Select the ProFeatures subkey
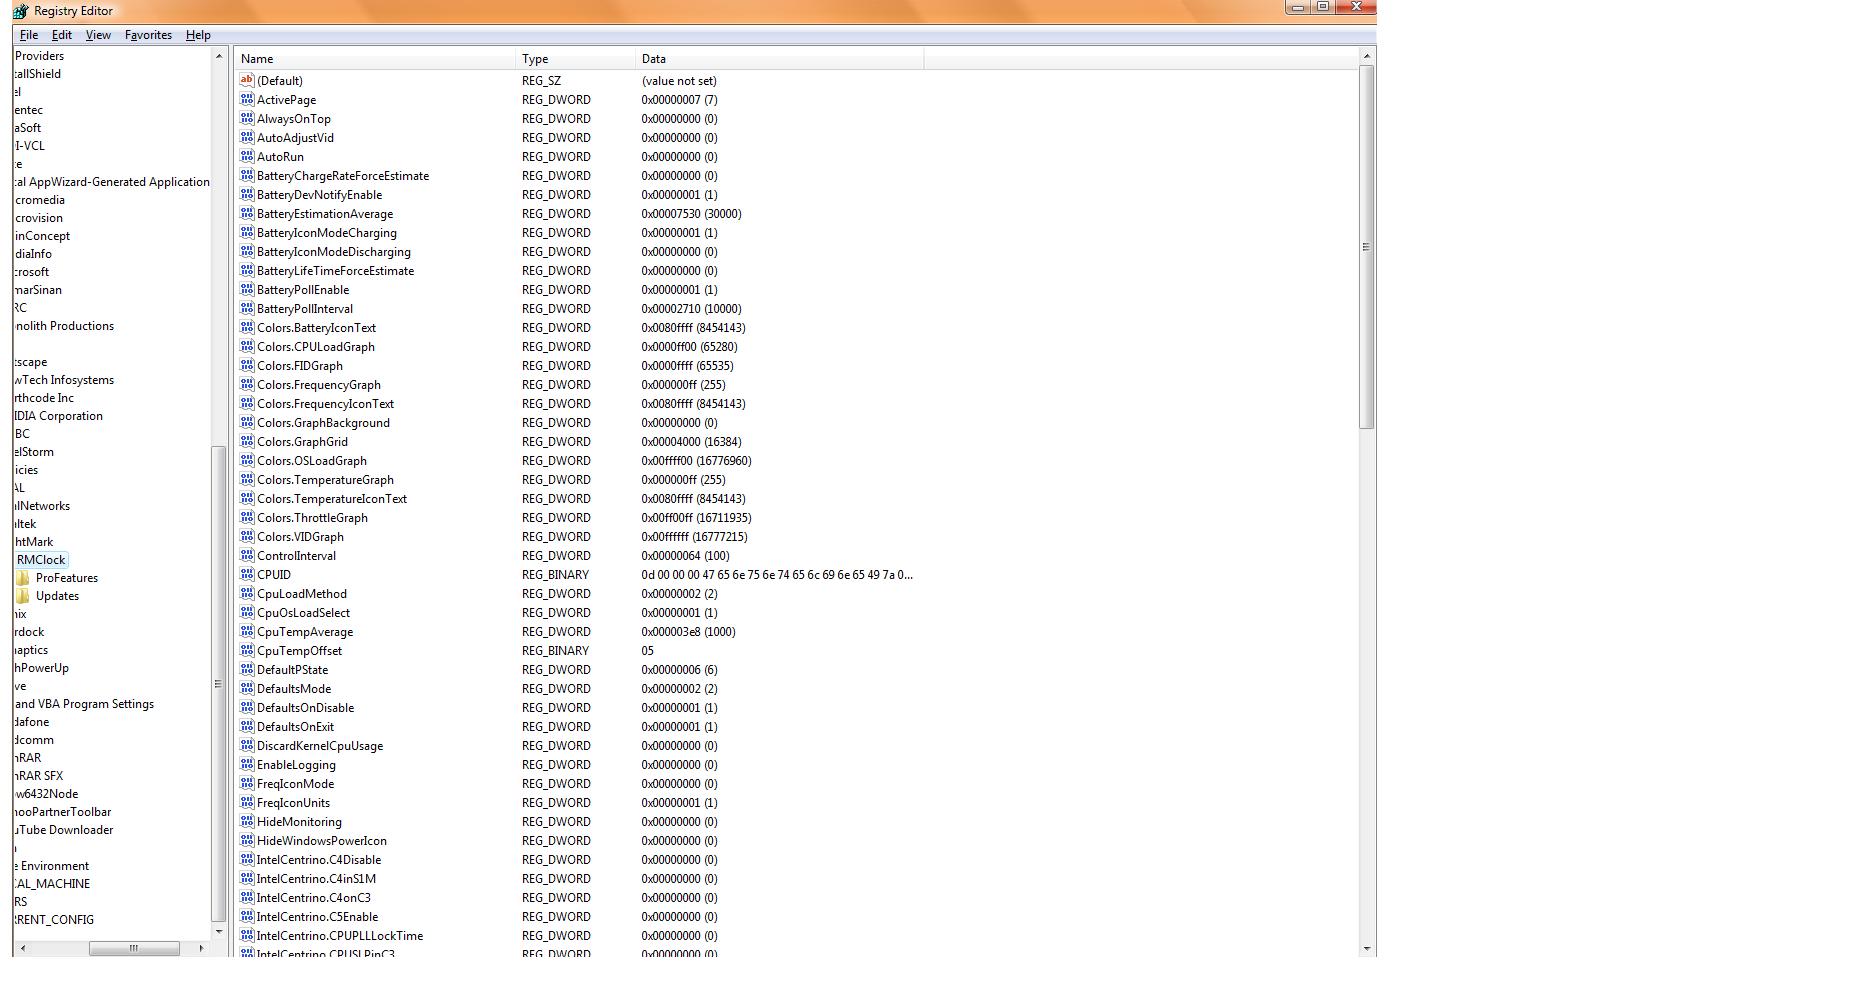This screenshot has height=985, width=1858. [67, 578]
